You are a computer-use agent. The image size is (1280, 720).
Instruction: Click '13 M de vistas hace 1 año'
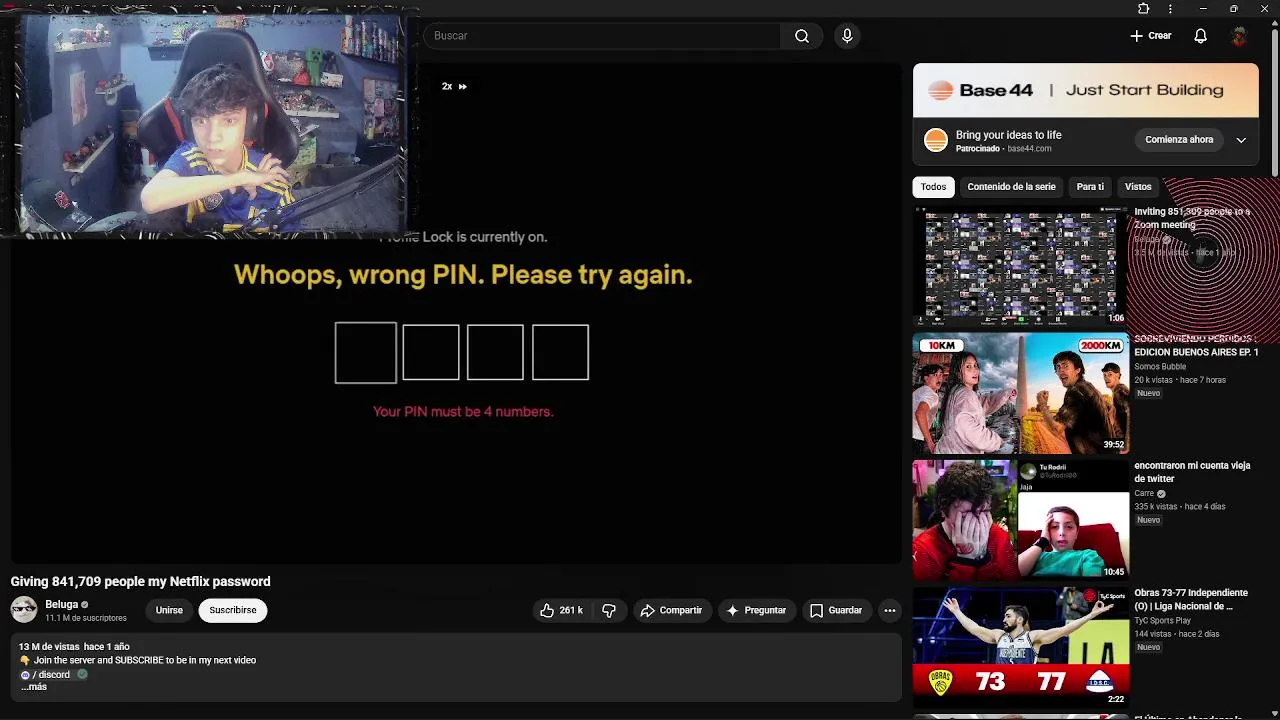pyautogui.click(x=74, y=647)
